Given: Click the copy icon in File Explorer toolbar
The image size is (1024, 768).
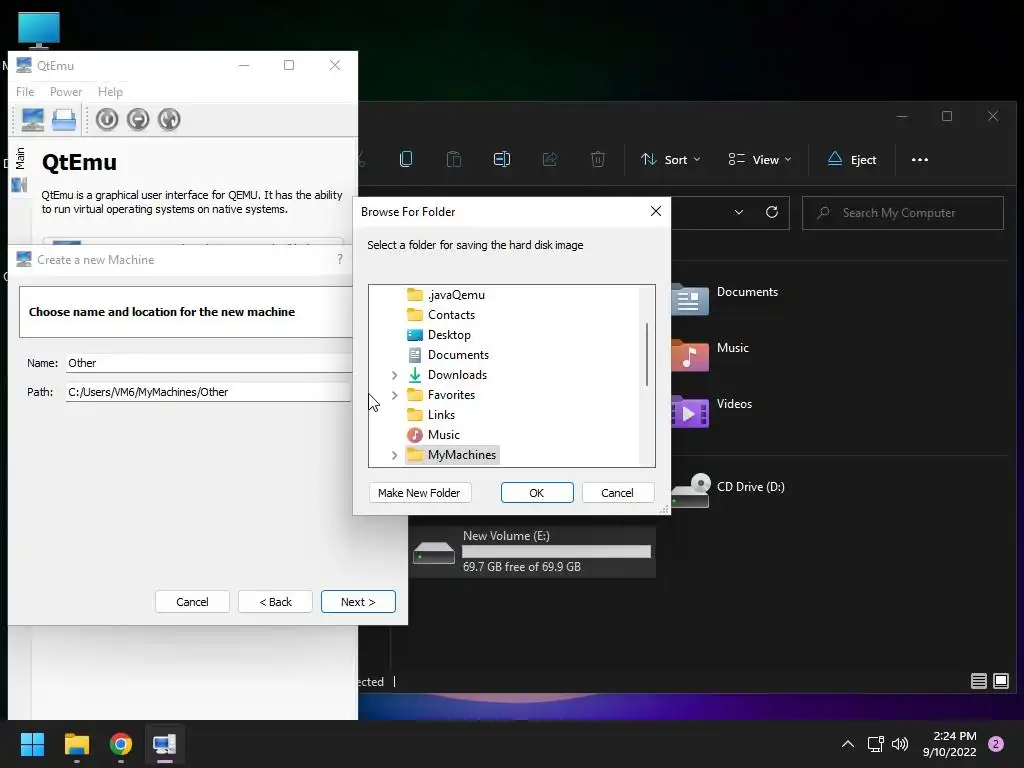Looking at the screenshot, I should pos(406,159).
